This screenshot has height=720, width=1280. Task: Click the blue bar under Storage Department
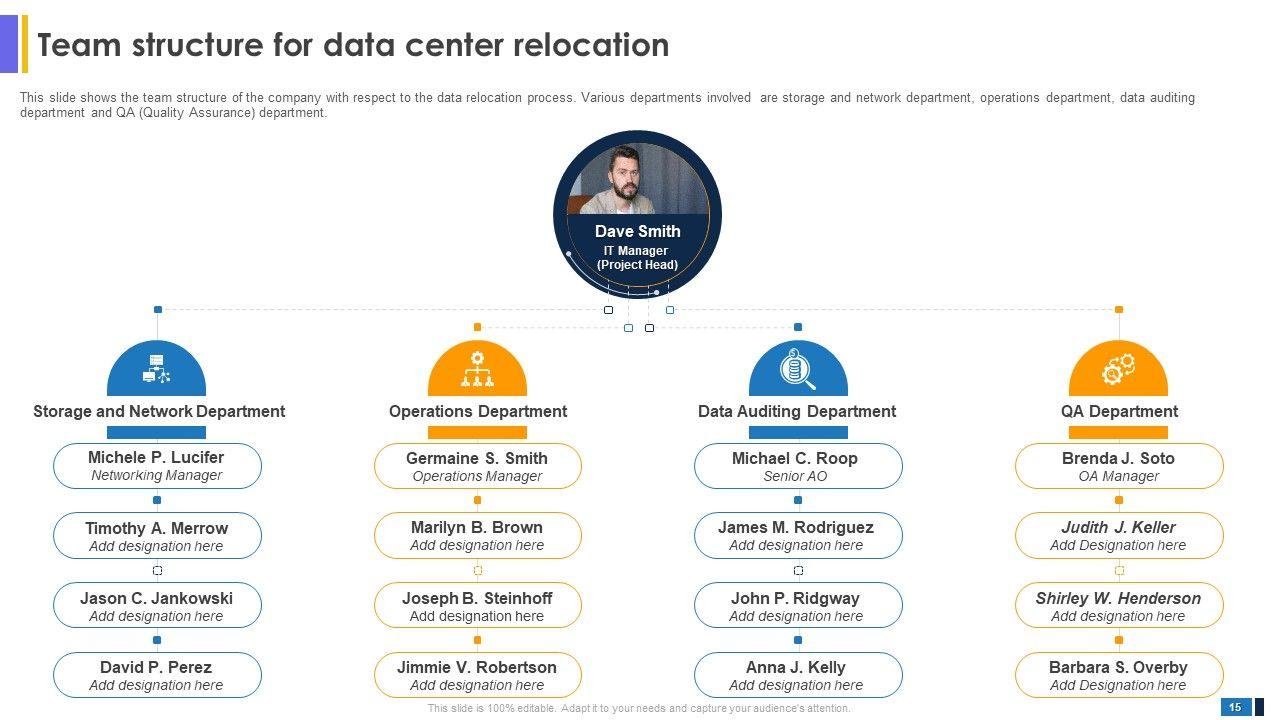coord(156,433)
